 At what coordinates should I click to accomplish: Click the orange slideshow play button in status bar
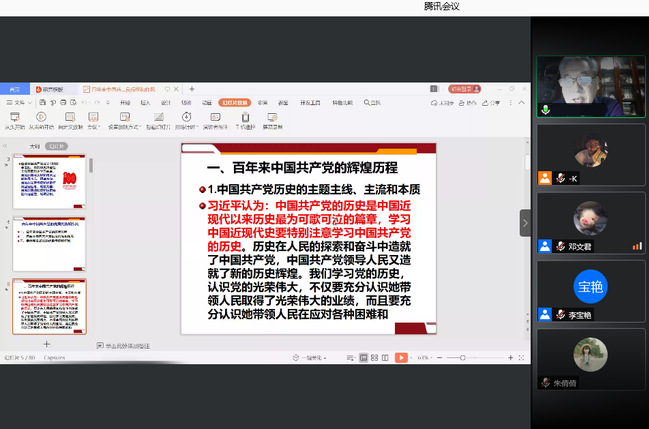(401, 357)
